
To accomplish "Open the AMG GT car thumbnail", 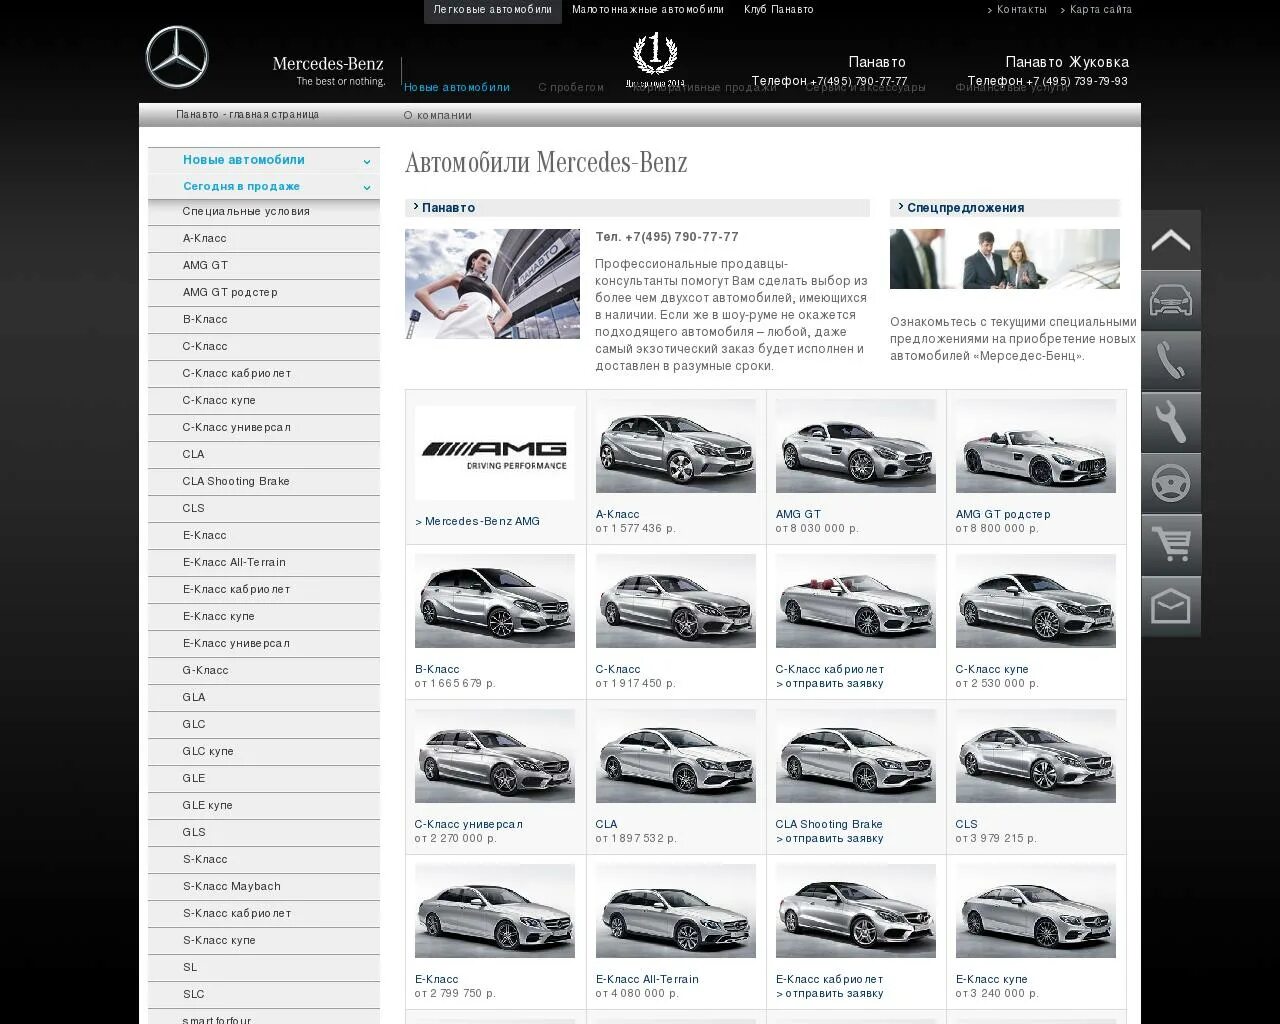I will tap(856, 446).
